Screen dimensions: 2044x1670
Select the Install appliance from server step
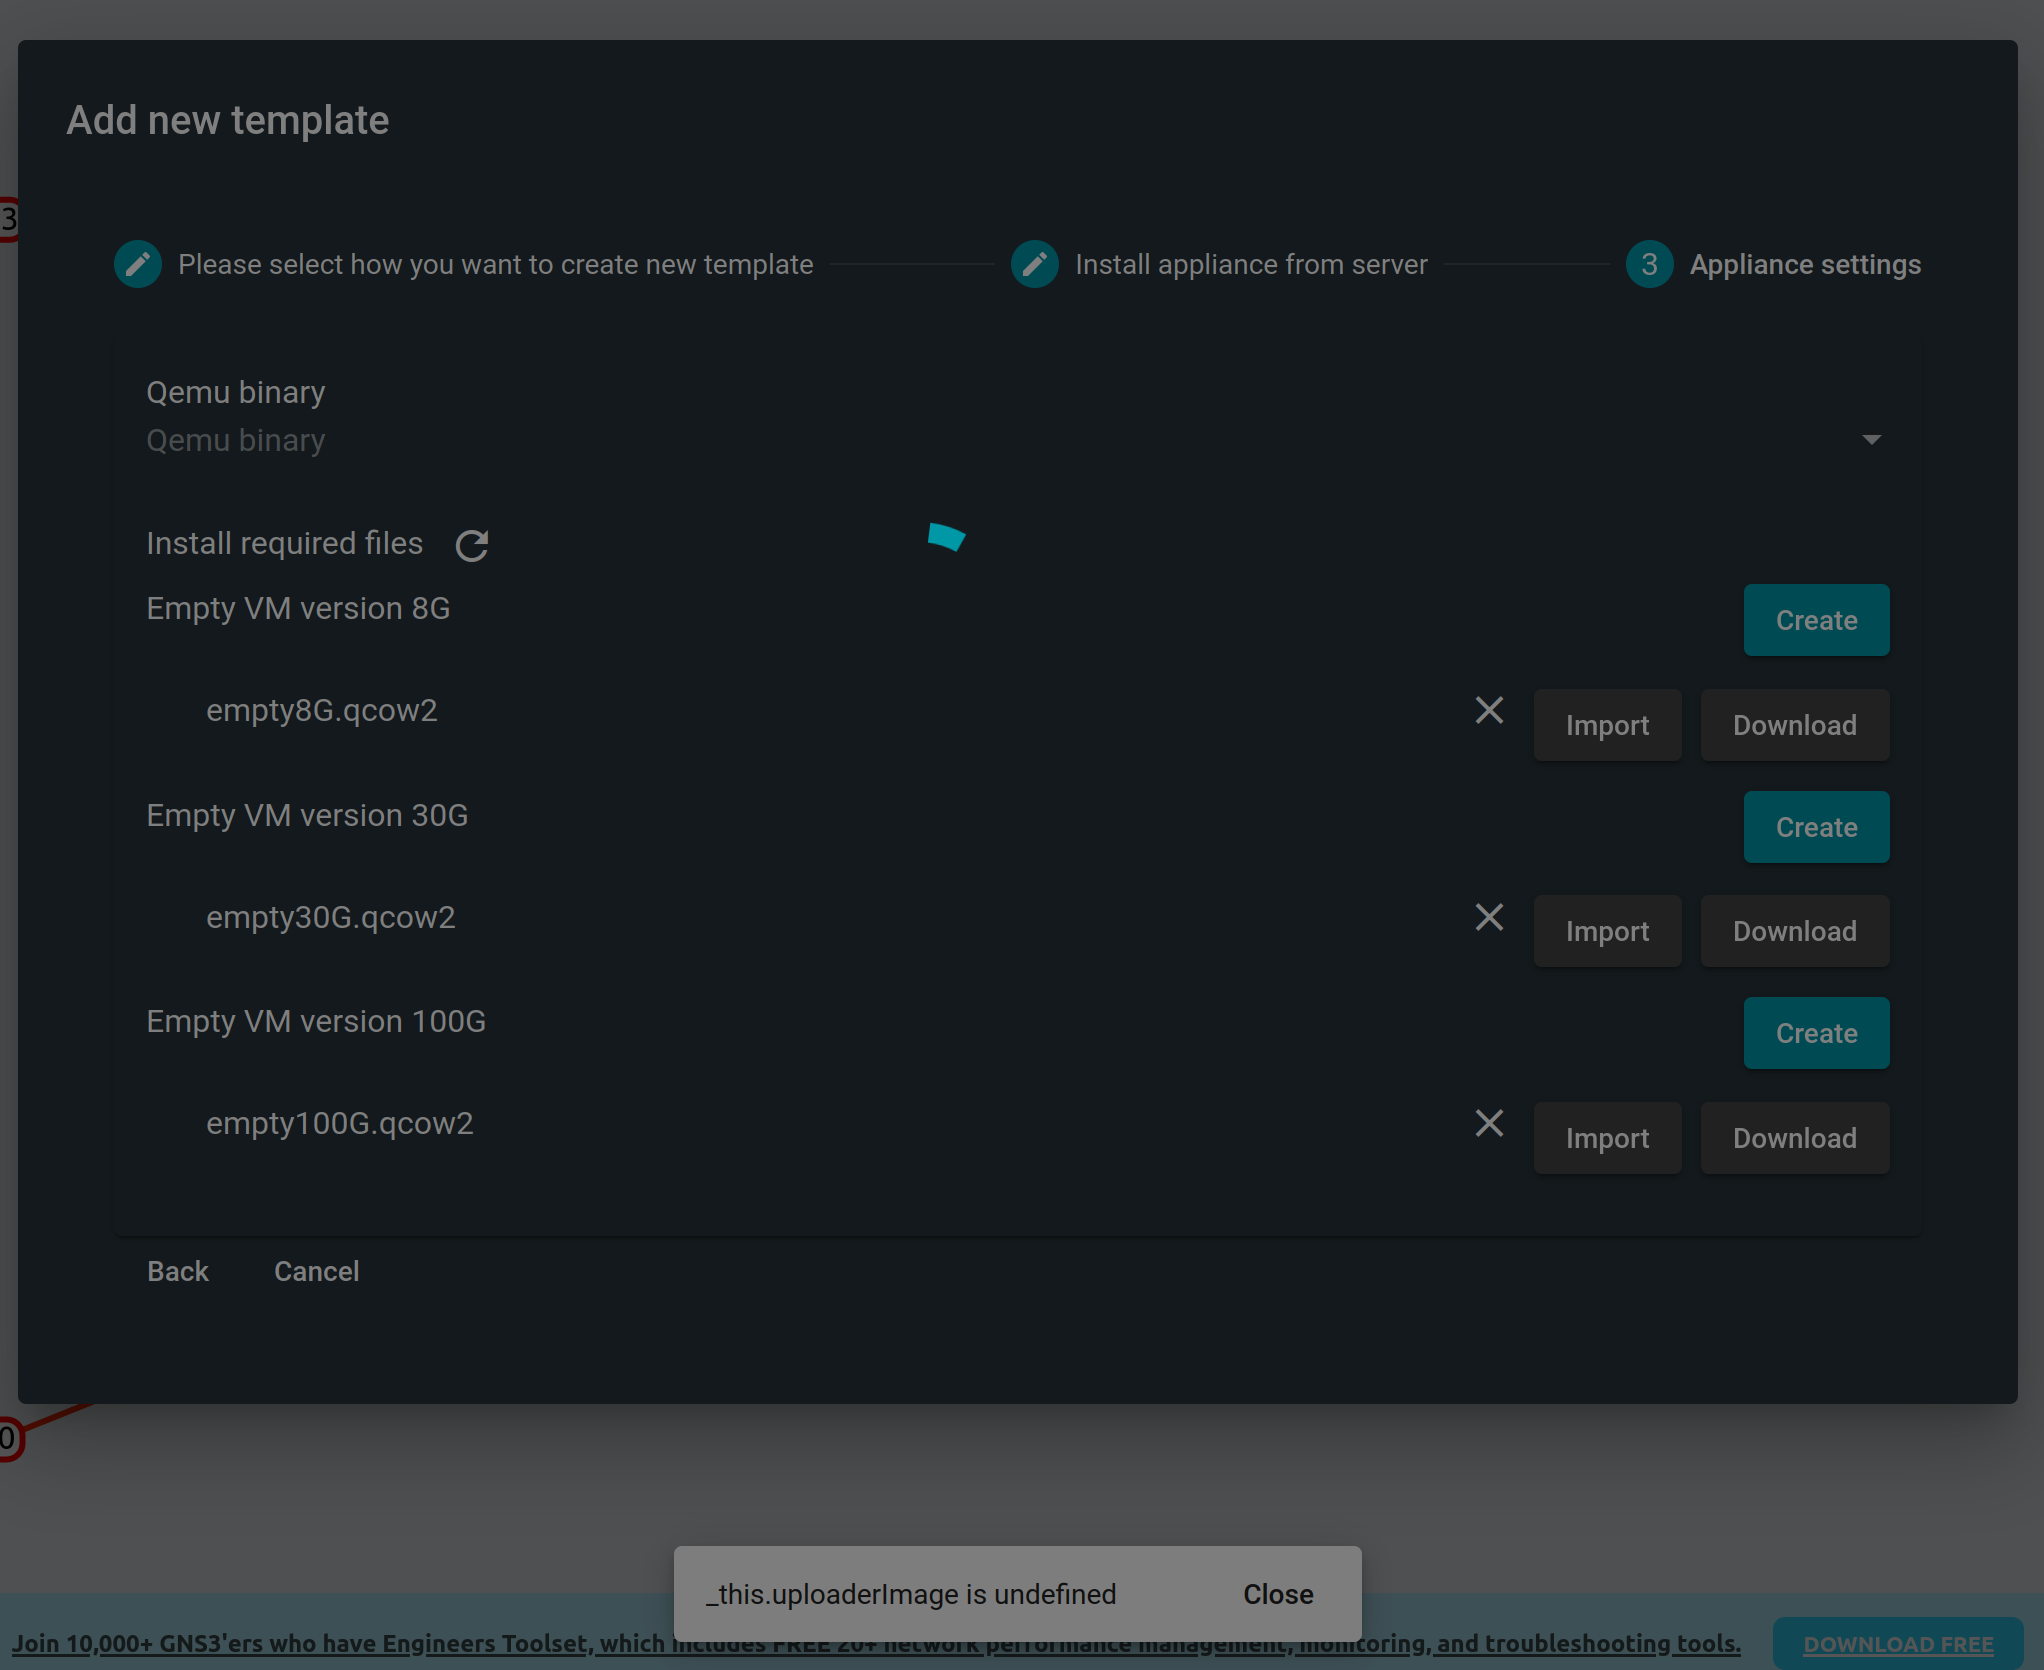click(x=1251, y=264)
